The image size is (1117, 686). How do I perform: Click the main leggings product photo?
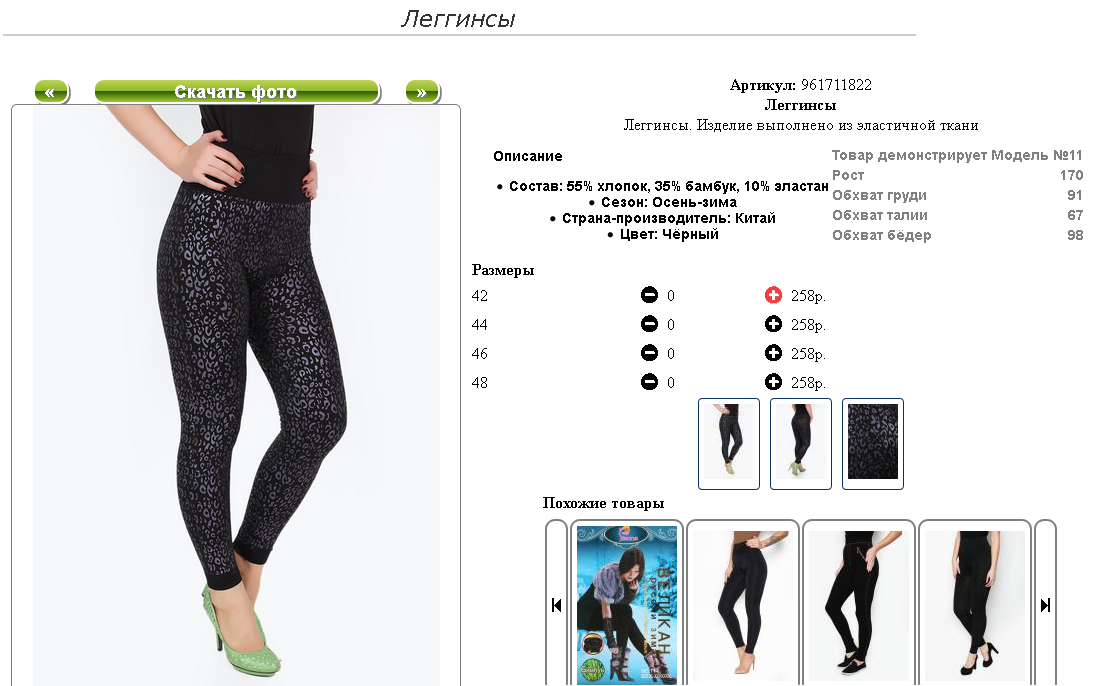pos(236,395)
